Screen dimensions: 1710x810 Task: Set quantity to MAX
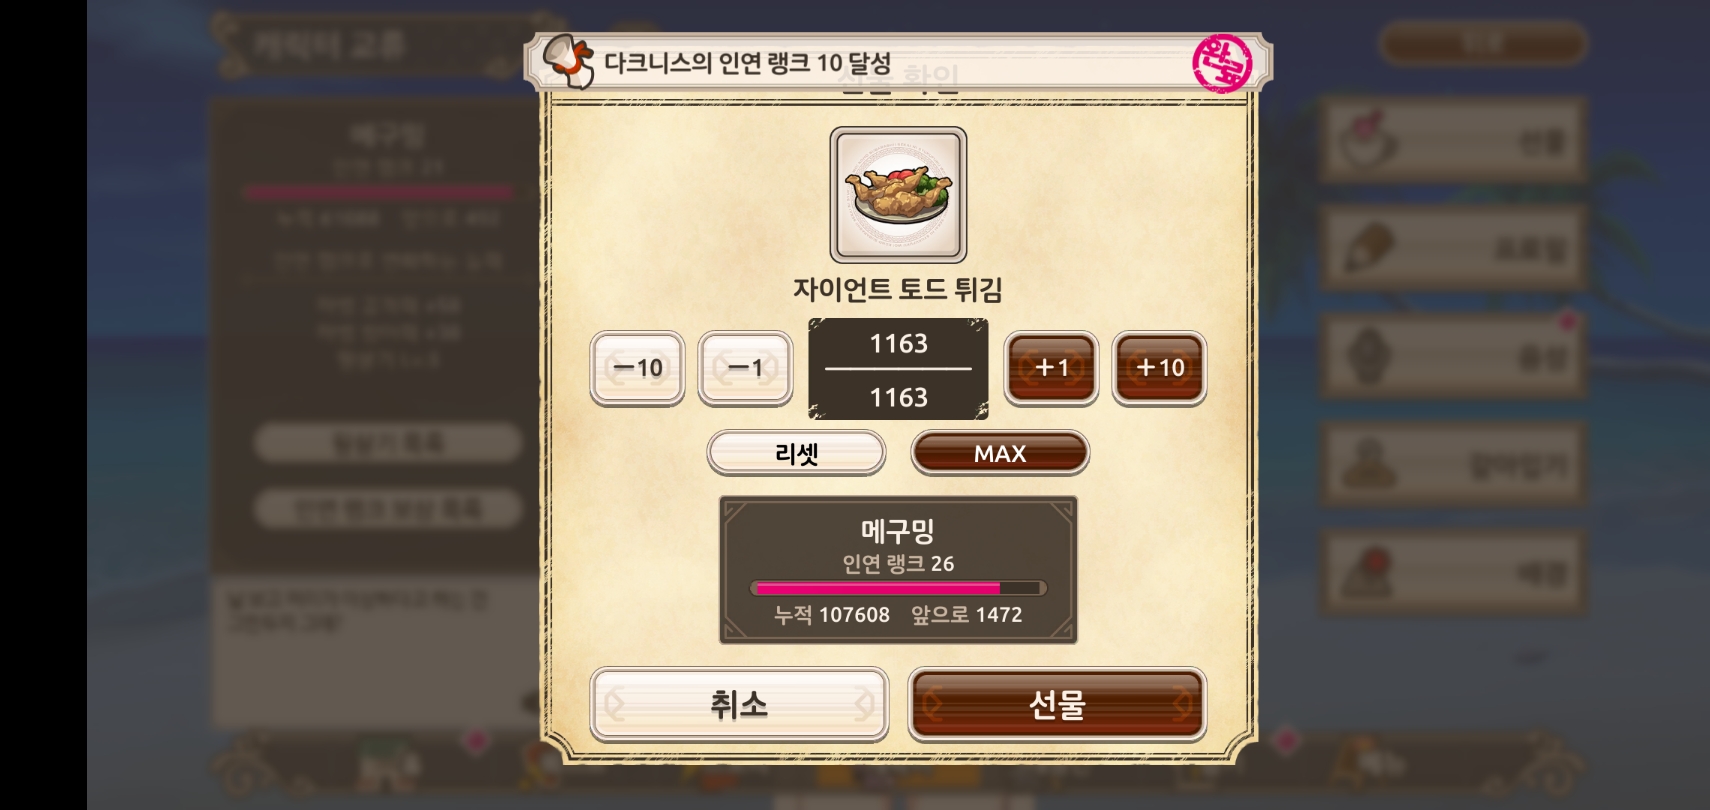[1000, 453]
